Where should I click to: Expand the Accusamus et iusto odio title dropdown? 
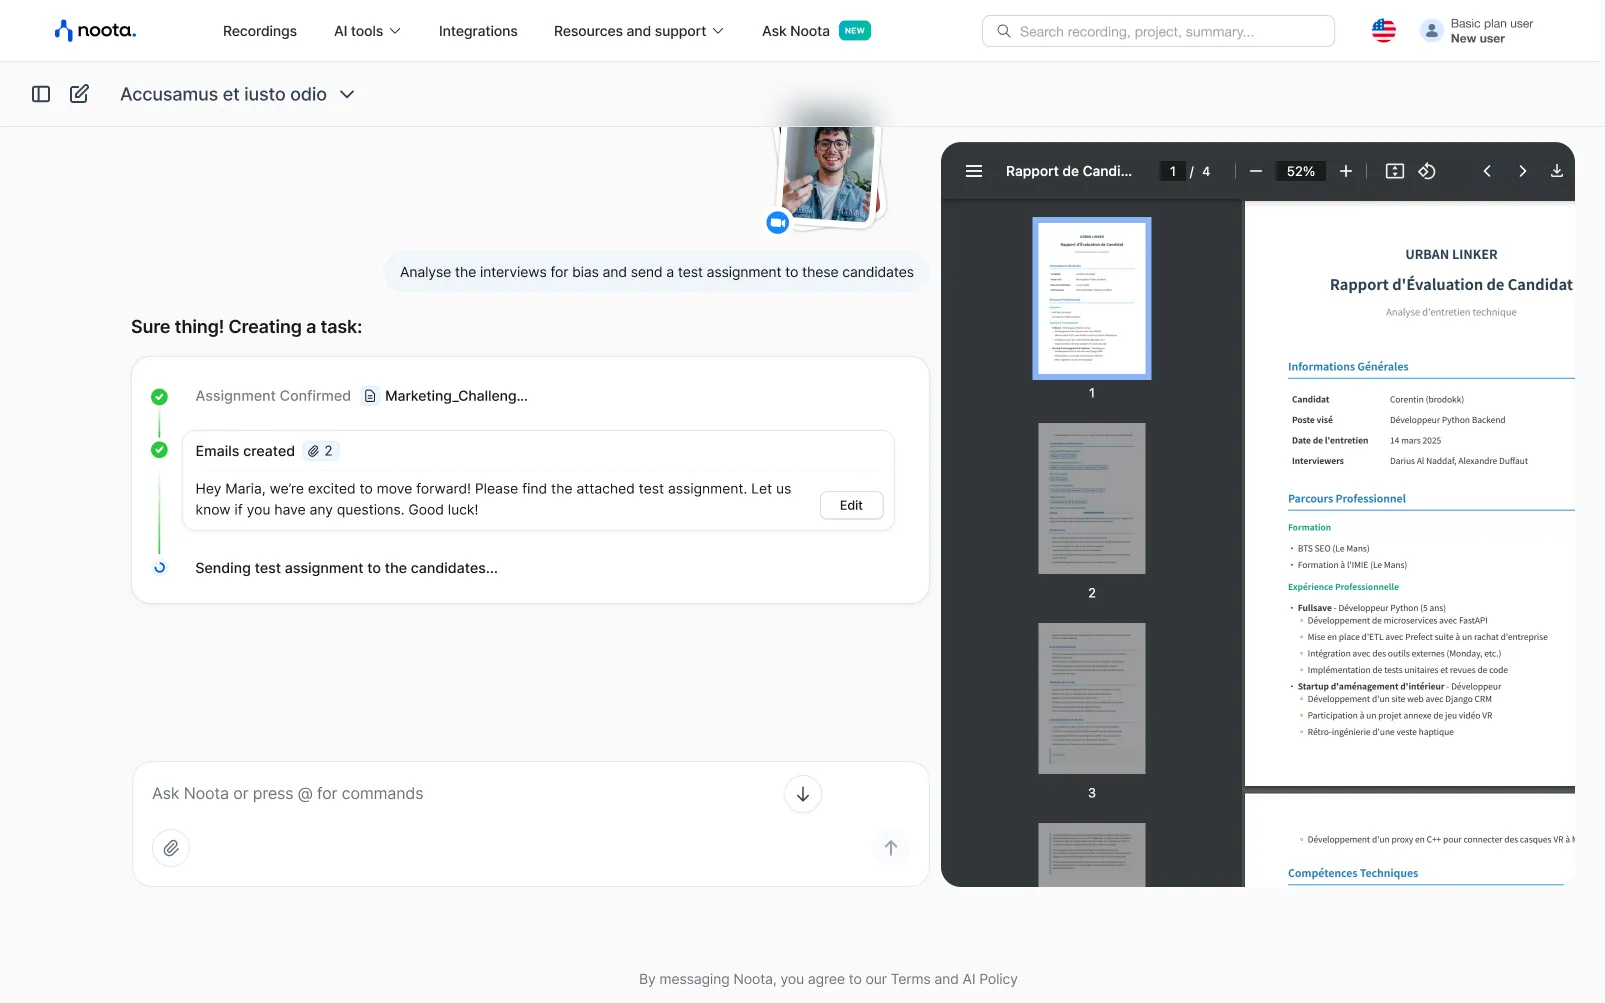coord(347,94)
